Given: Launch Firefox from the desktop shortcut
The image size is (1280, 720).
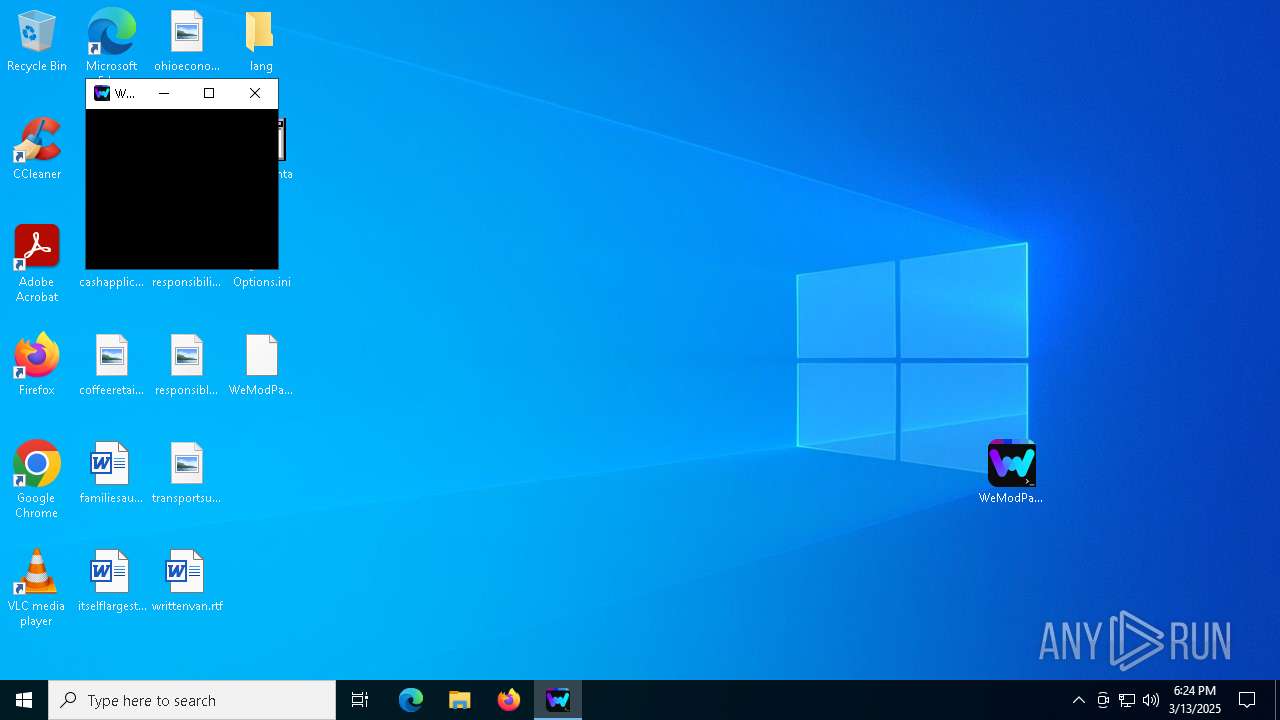Looking at the screenshot, I should pos(37,364).
